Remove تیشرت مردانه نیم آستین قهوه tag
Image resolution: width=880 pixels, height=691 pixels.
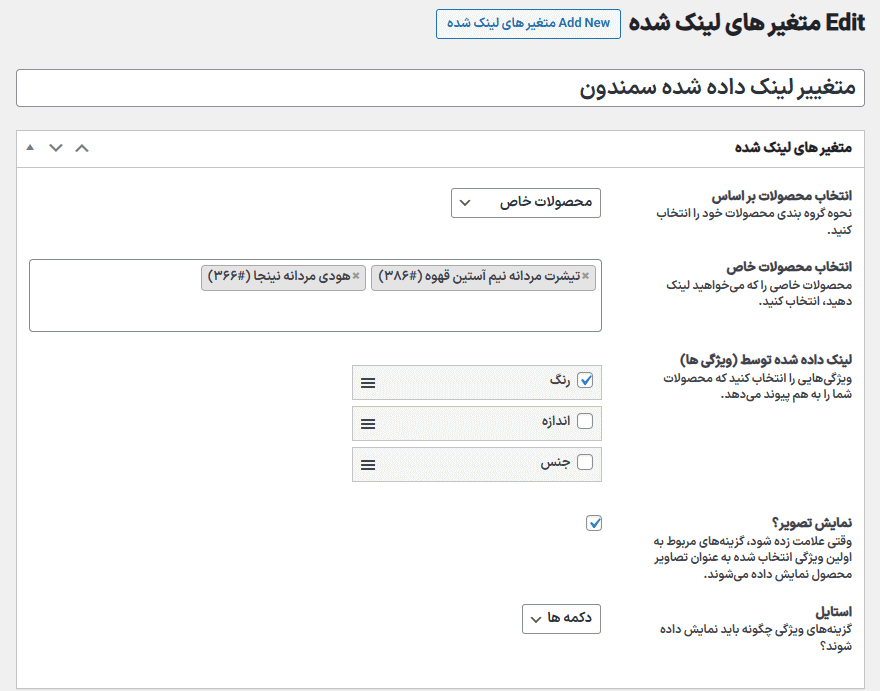pyautogui.click(x=586, y=276)
